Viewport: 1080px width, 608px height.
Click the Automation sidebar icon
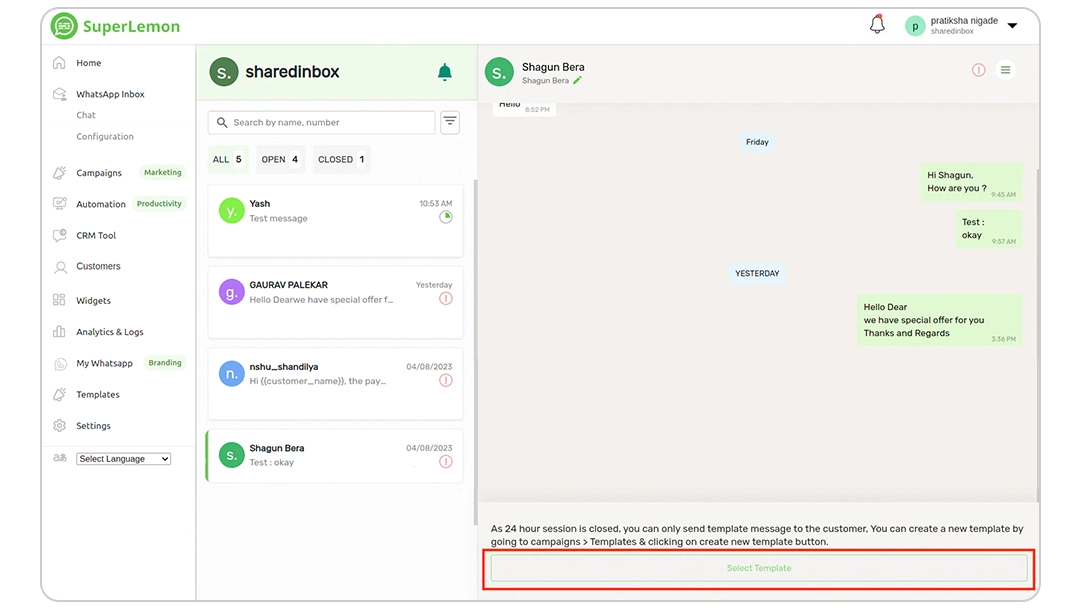coord(59,204)
